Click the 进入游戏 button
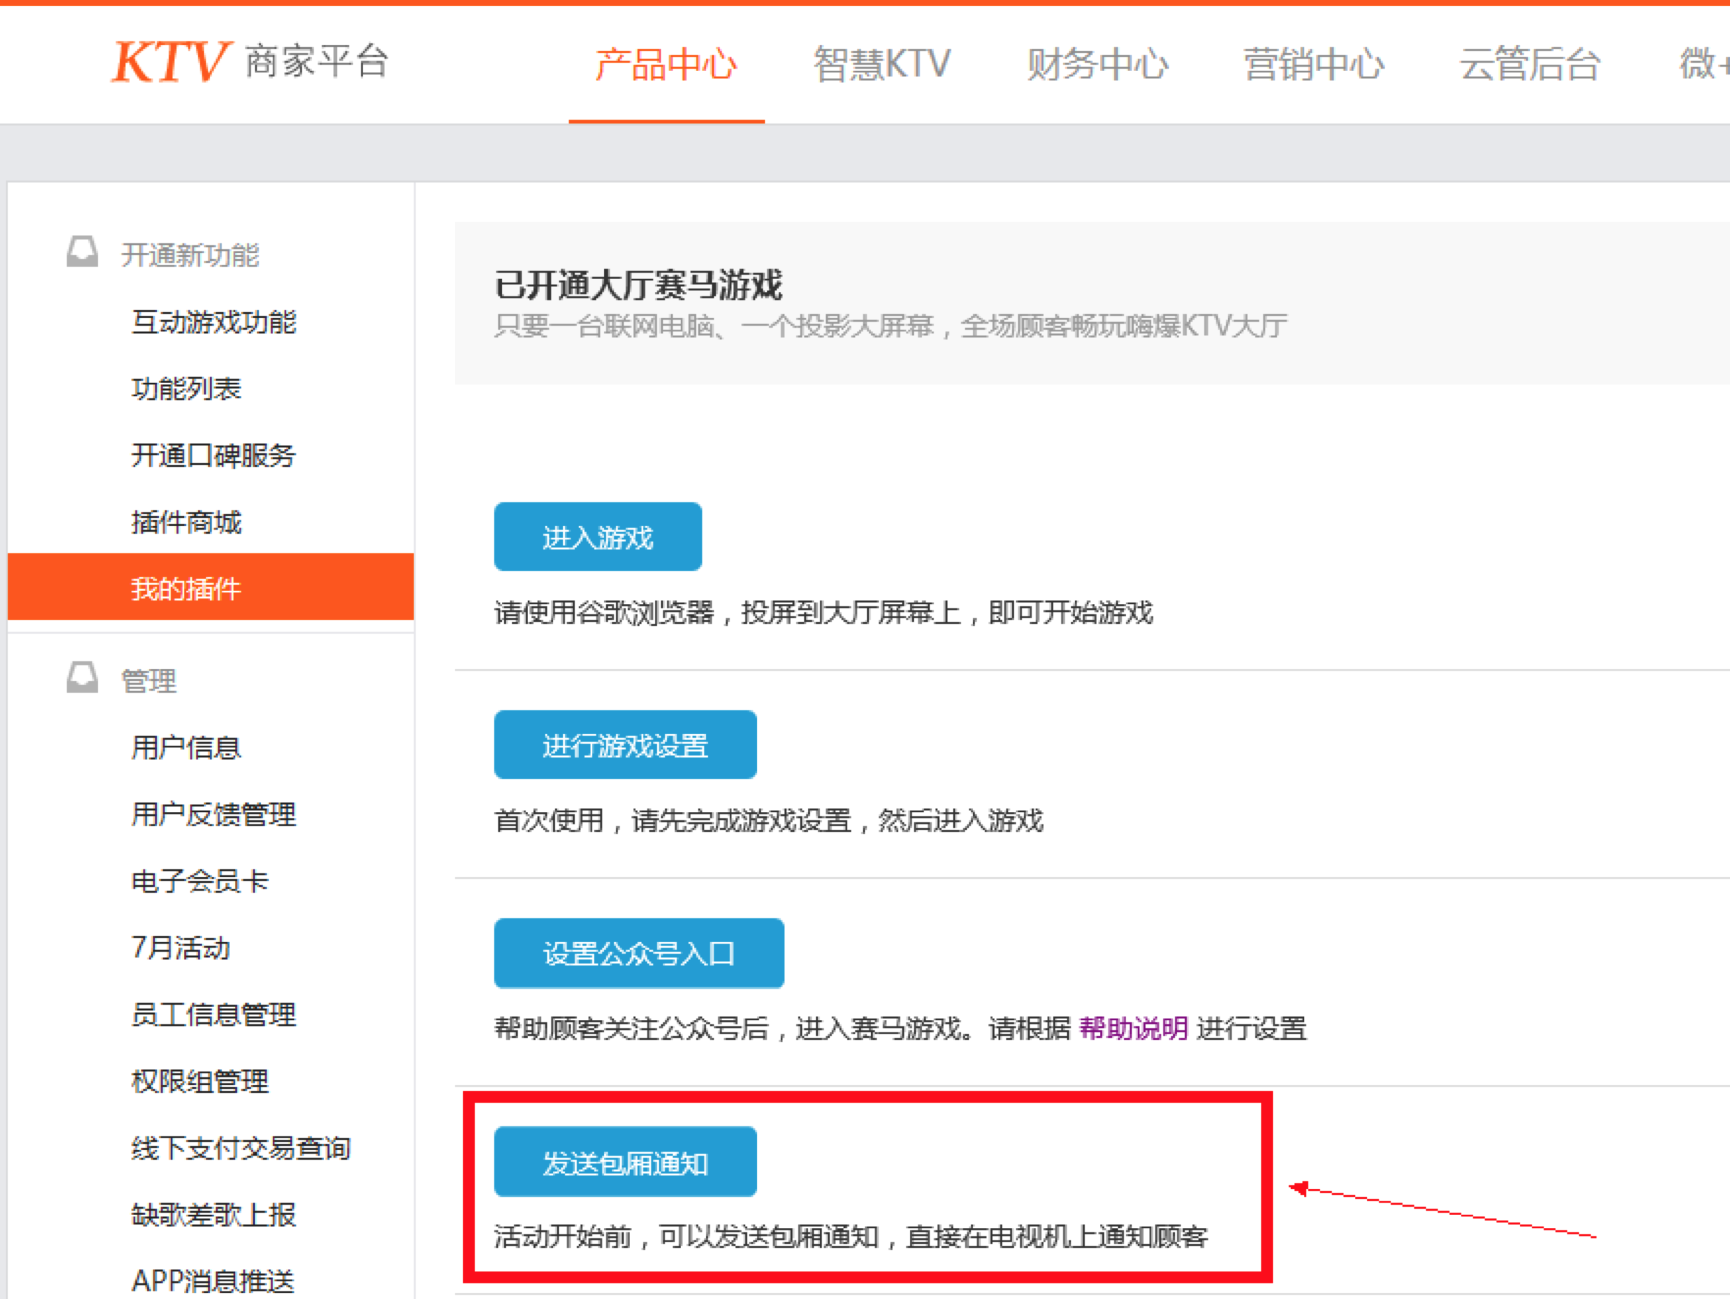This screenshot has height=1299, width=1730. coord(598,537)
